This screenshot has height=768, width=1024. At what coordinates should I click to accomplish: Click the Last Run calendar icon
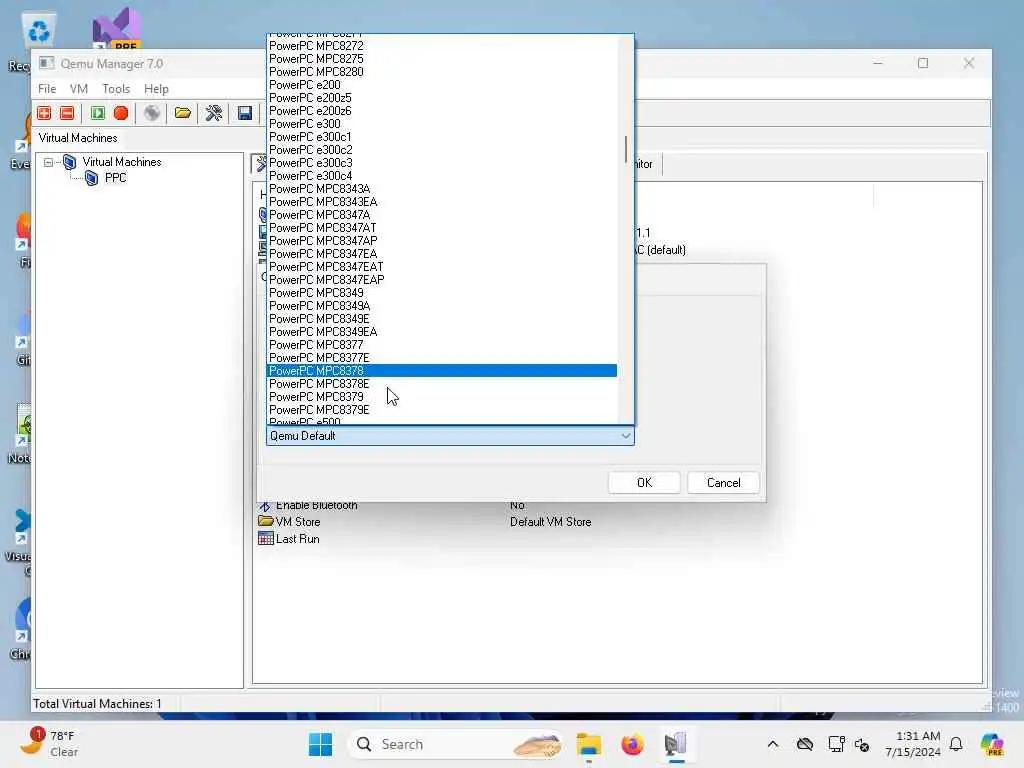point(265,538)
